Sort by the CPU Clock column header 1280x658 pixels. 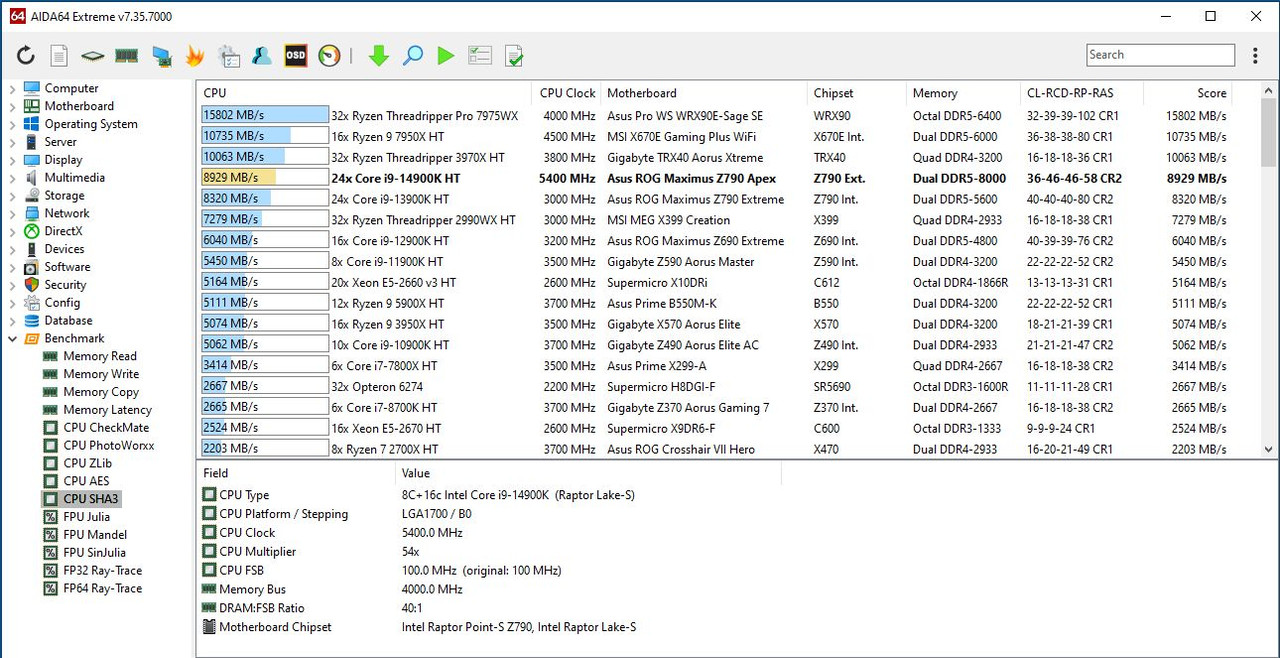pos(566,93)
